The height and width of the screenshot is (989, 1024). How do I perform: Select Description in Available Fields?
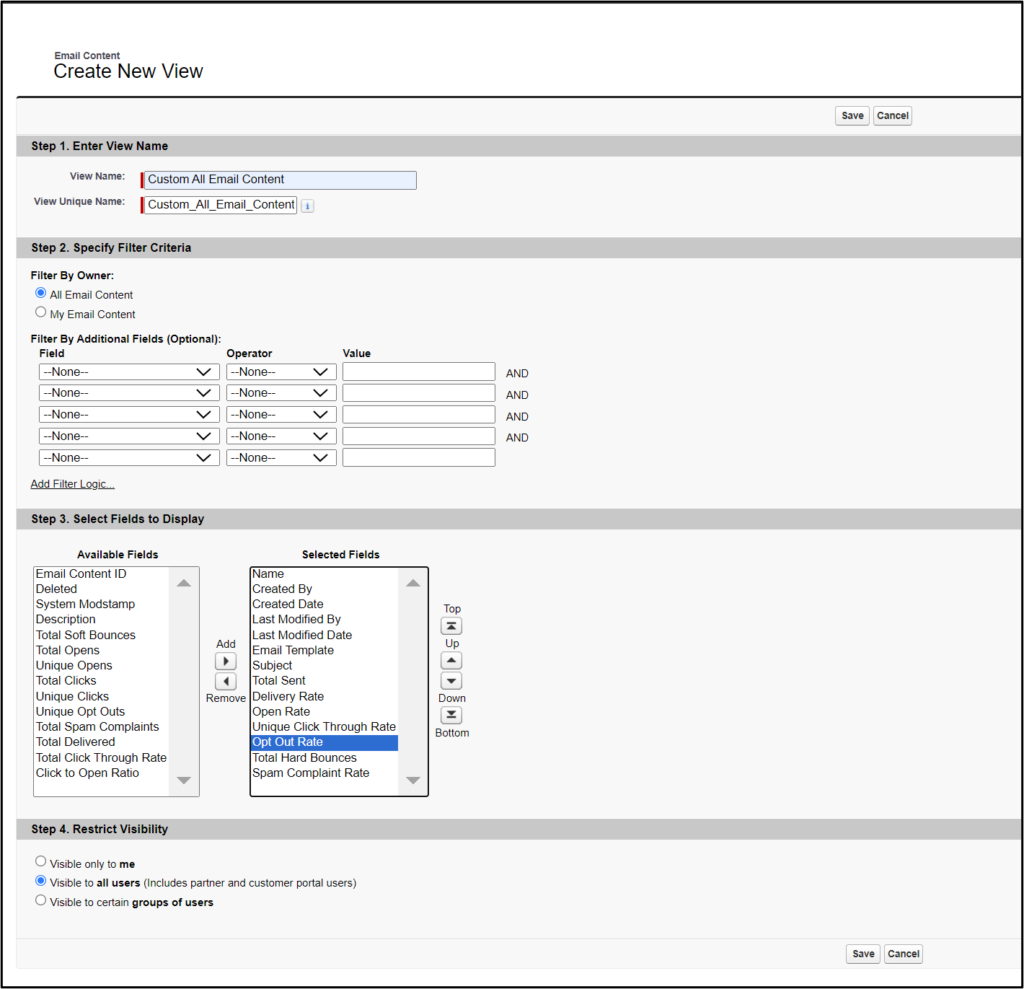tap(101, 619)
